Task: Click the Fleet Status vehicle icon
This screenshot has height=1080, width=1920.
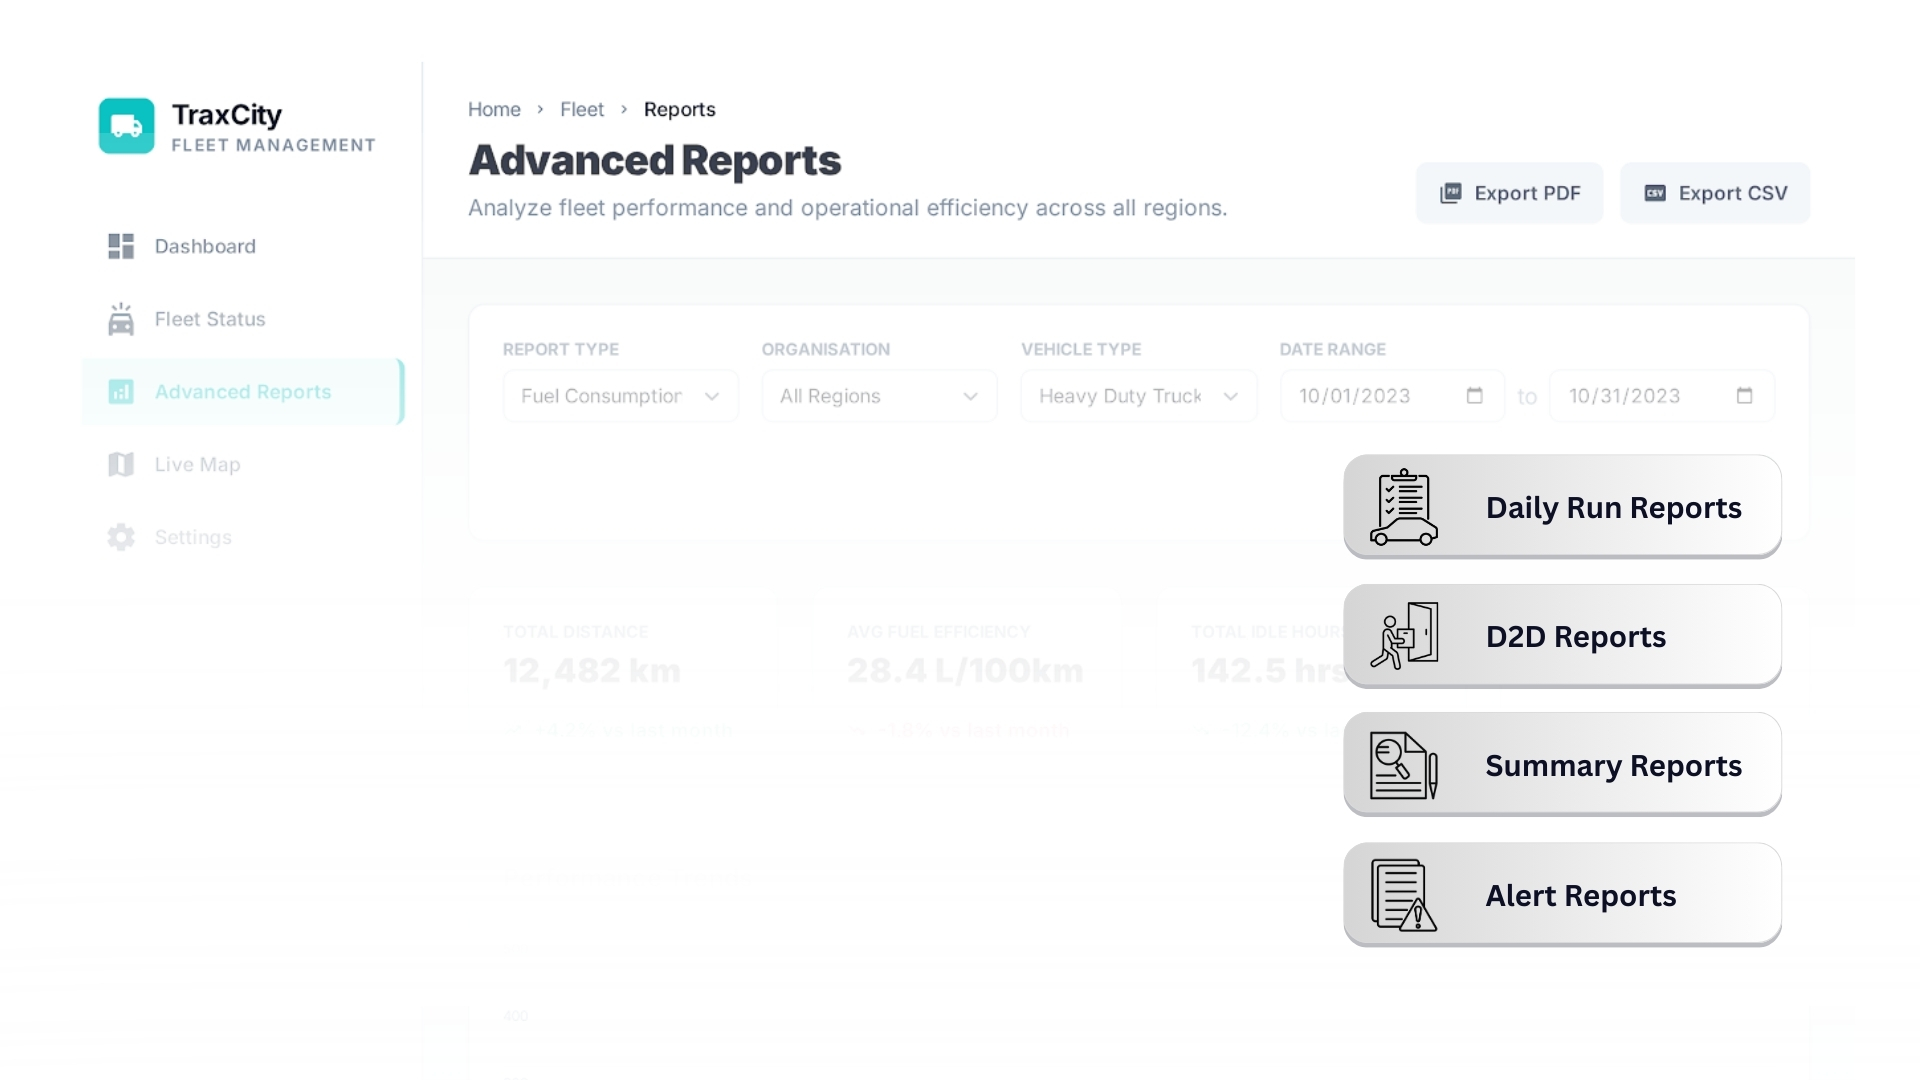Action: click(121, 319)
